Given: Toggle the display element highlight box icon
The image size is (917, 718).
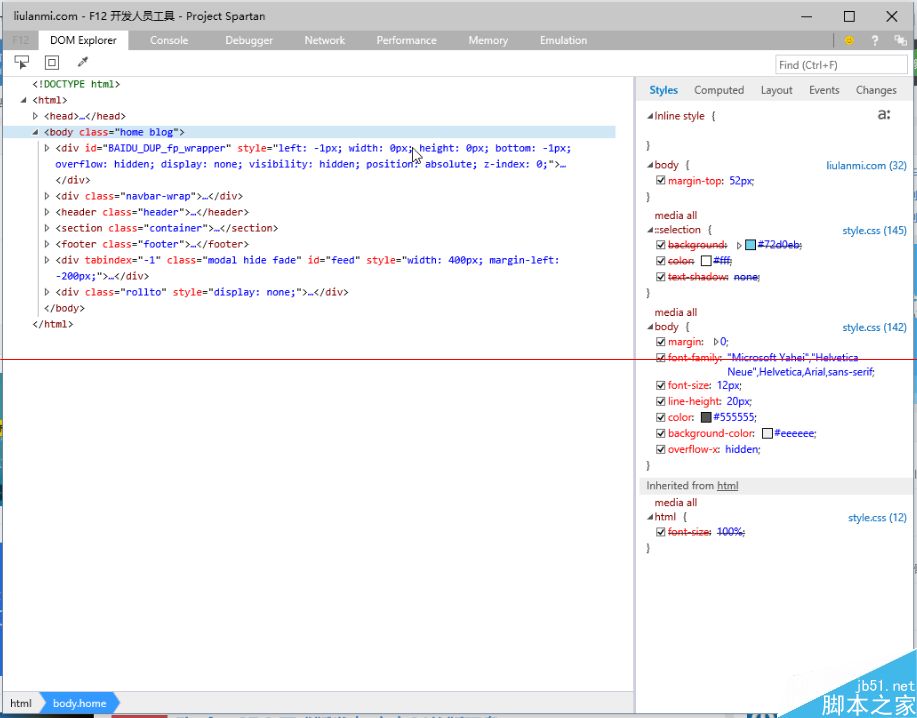Looking at the screenshot, I should [52, 63].
